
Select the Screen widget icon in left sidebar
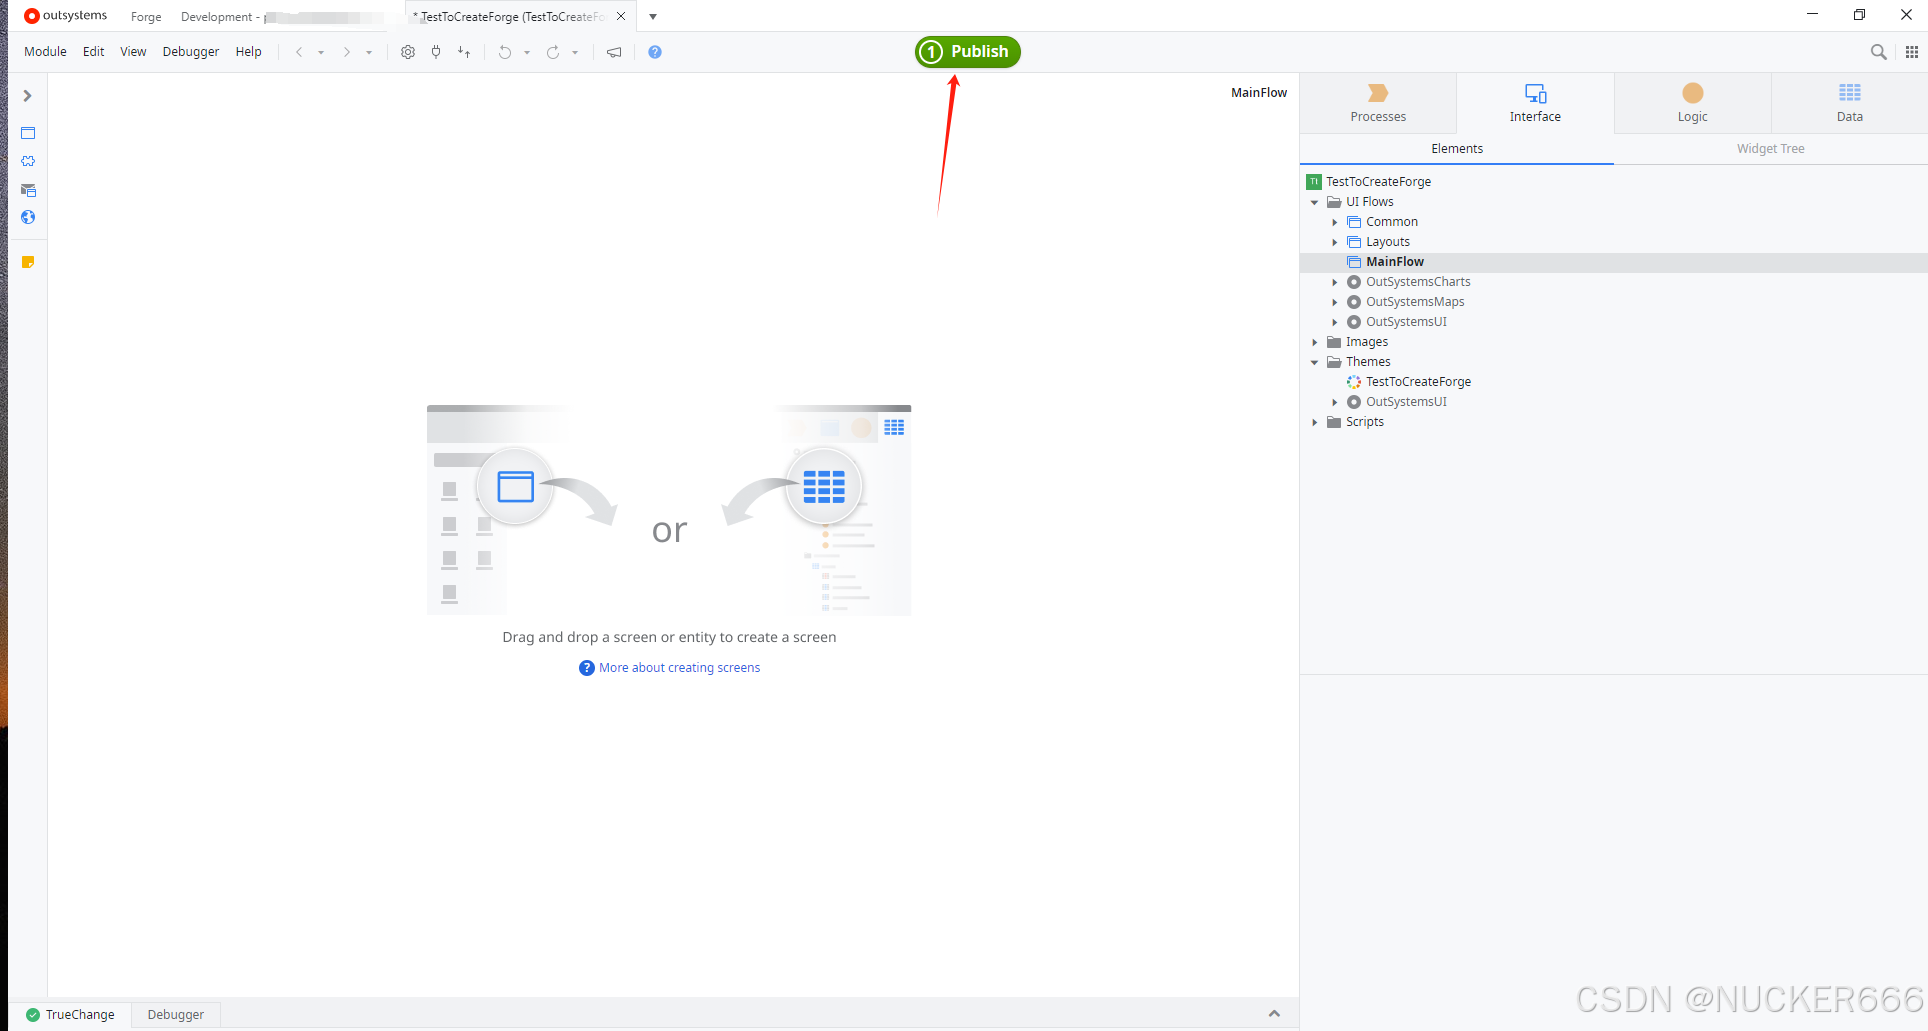[x=28, y=133]
